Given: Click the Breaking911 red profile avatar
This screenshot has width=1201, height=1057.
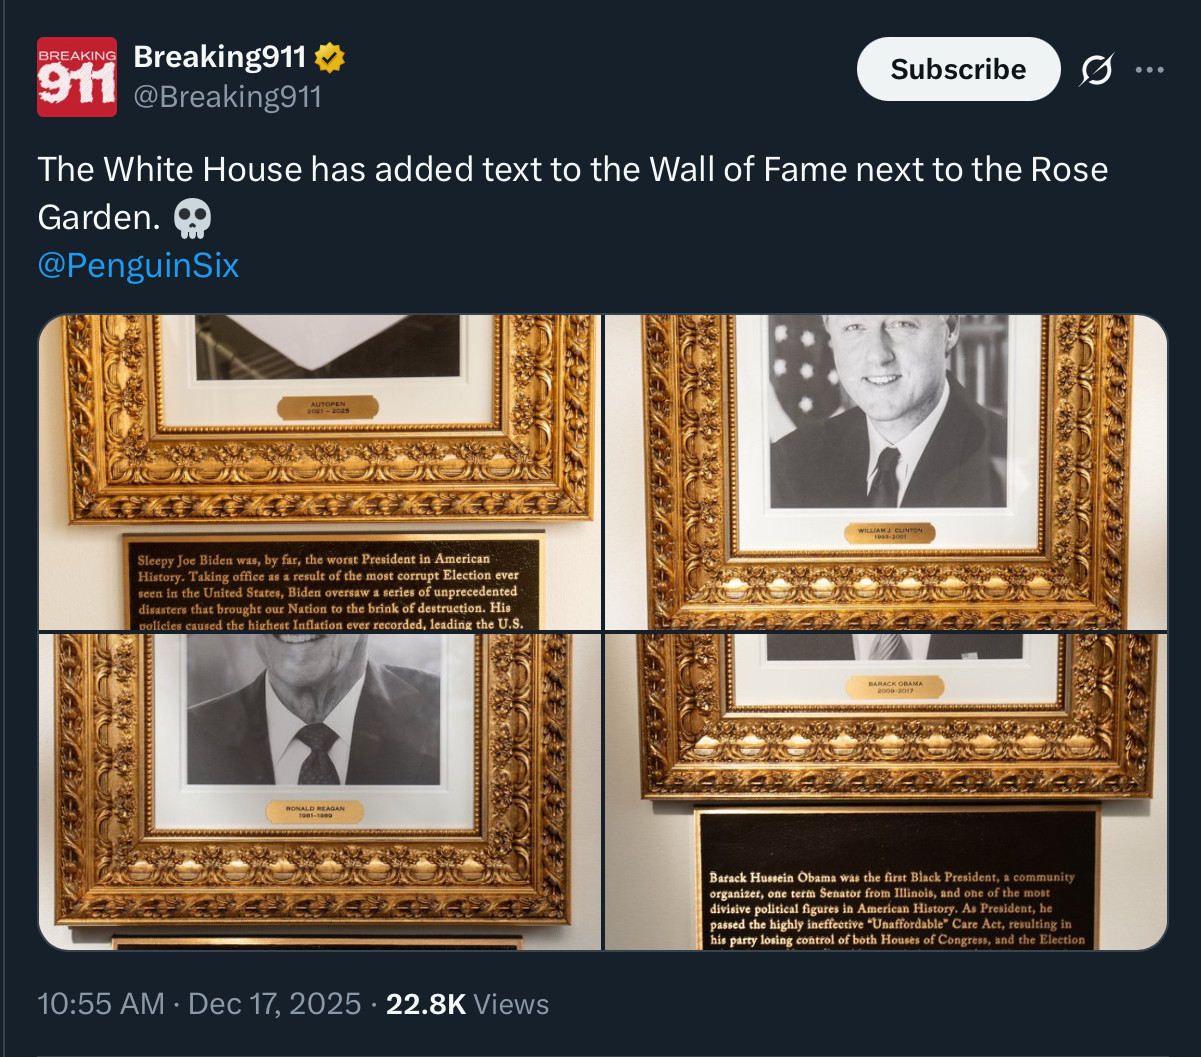Looking at the screenshot, I should pyautogui.click(x=77, y=77).
